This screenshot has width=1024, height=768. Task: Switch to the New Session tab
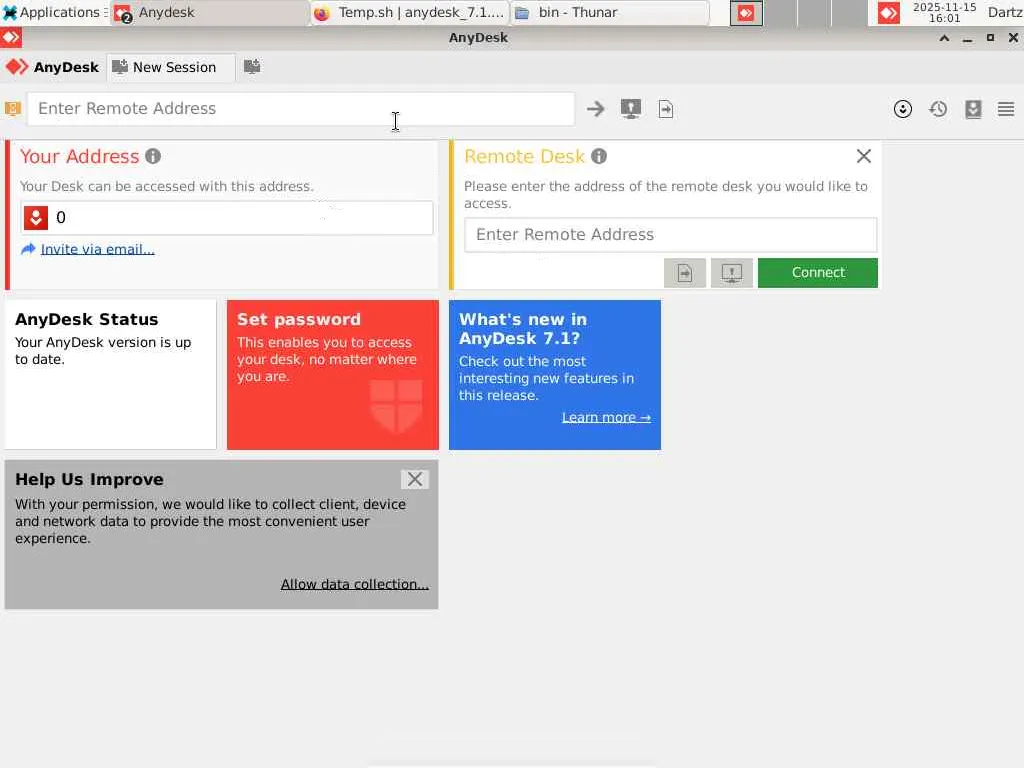click(170, 67)
